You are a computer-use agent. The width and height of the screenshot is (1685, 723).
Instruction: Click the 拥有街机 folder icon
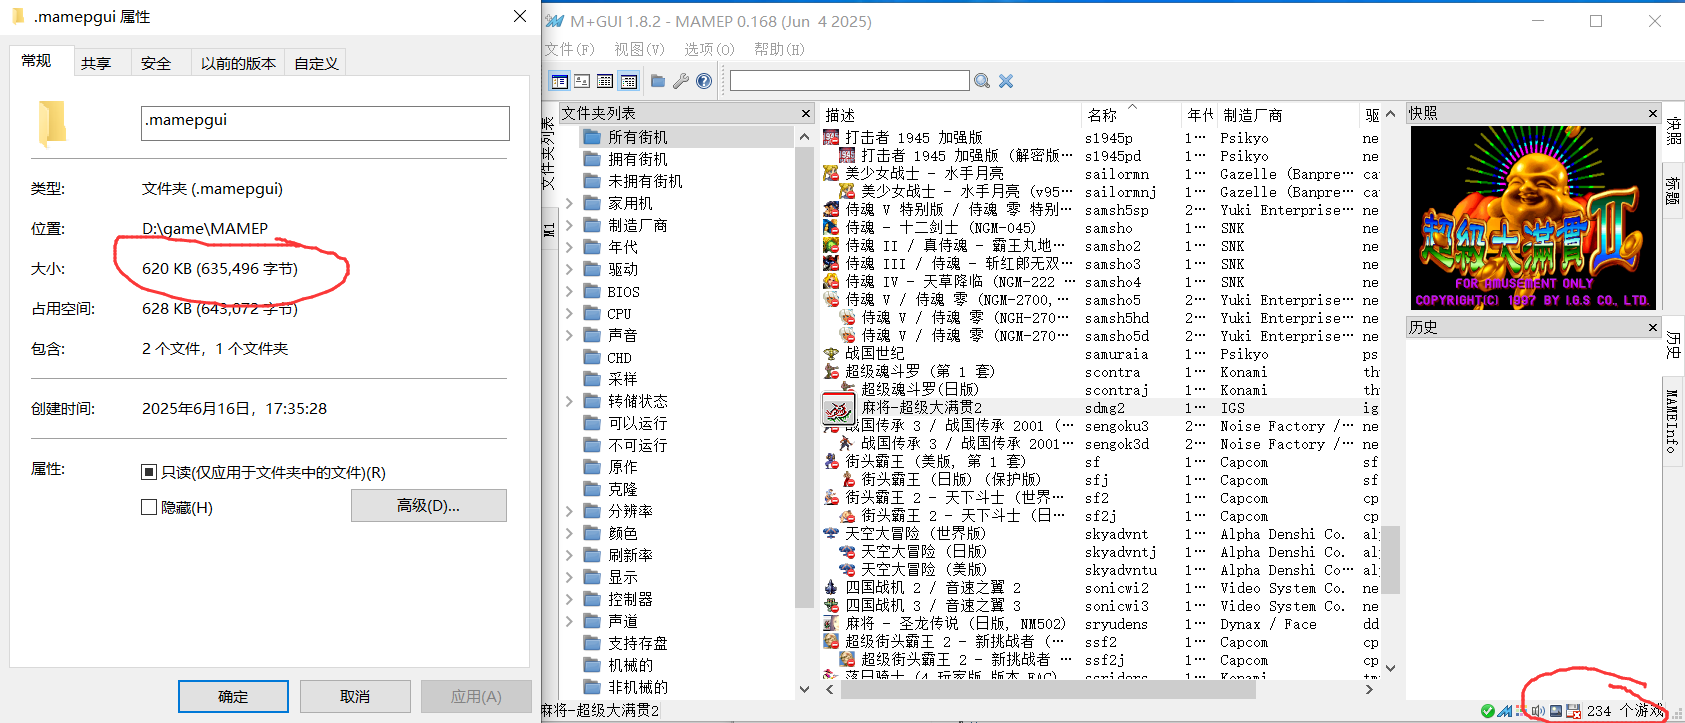(592, 159)
